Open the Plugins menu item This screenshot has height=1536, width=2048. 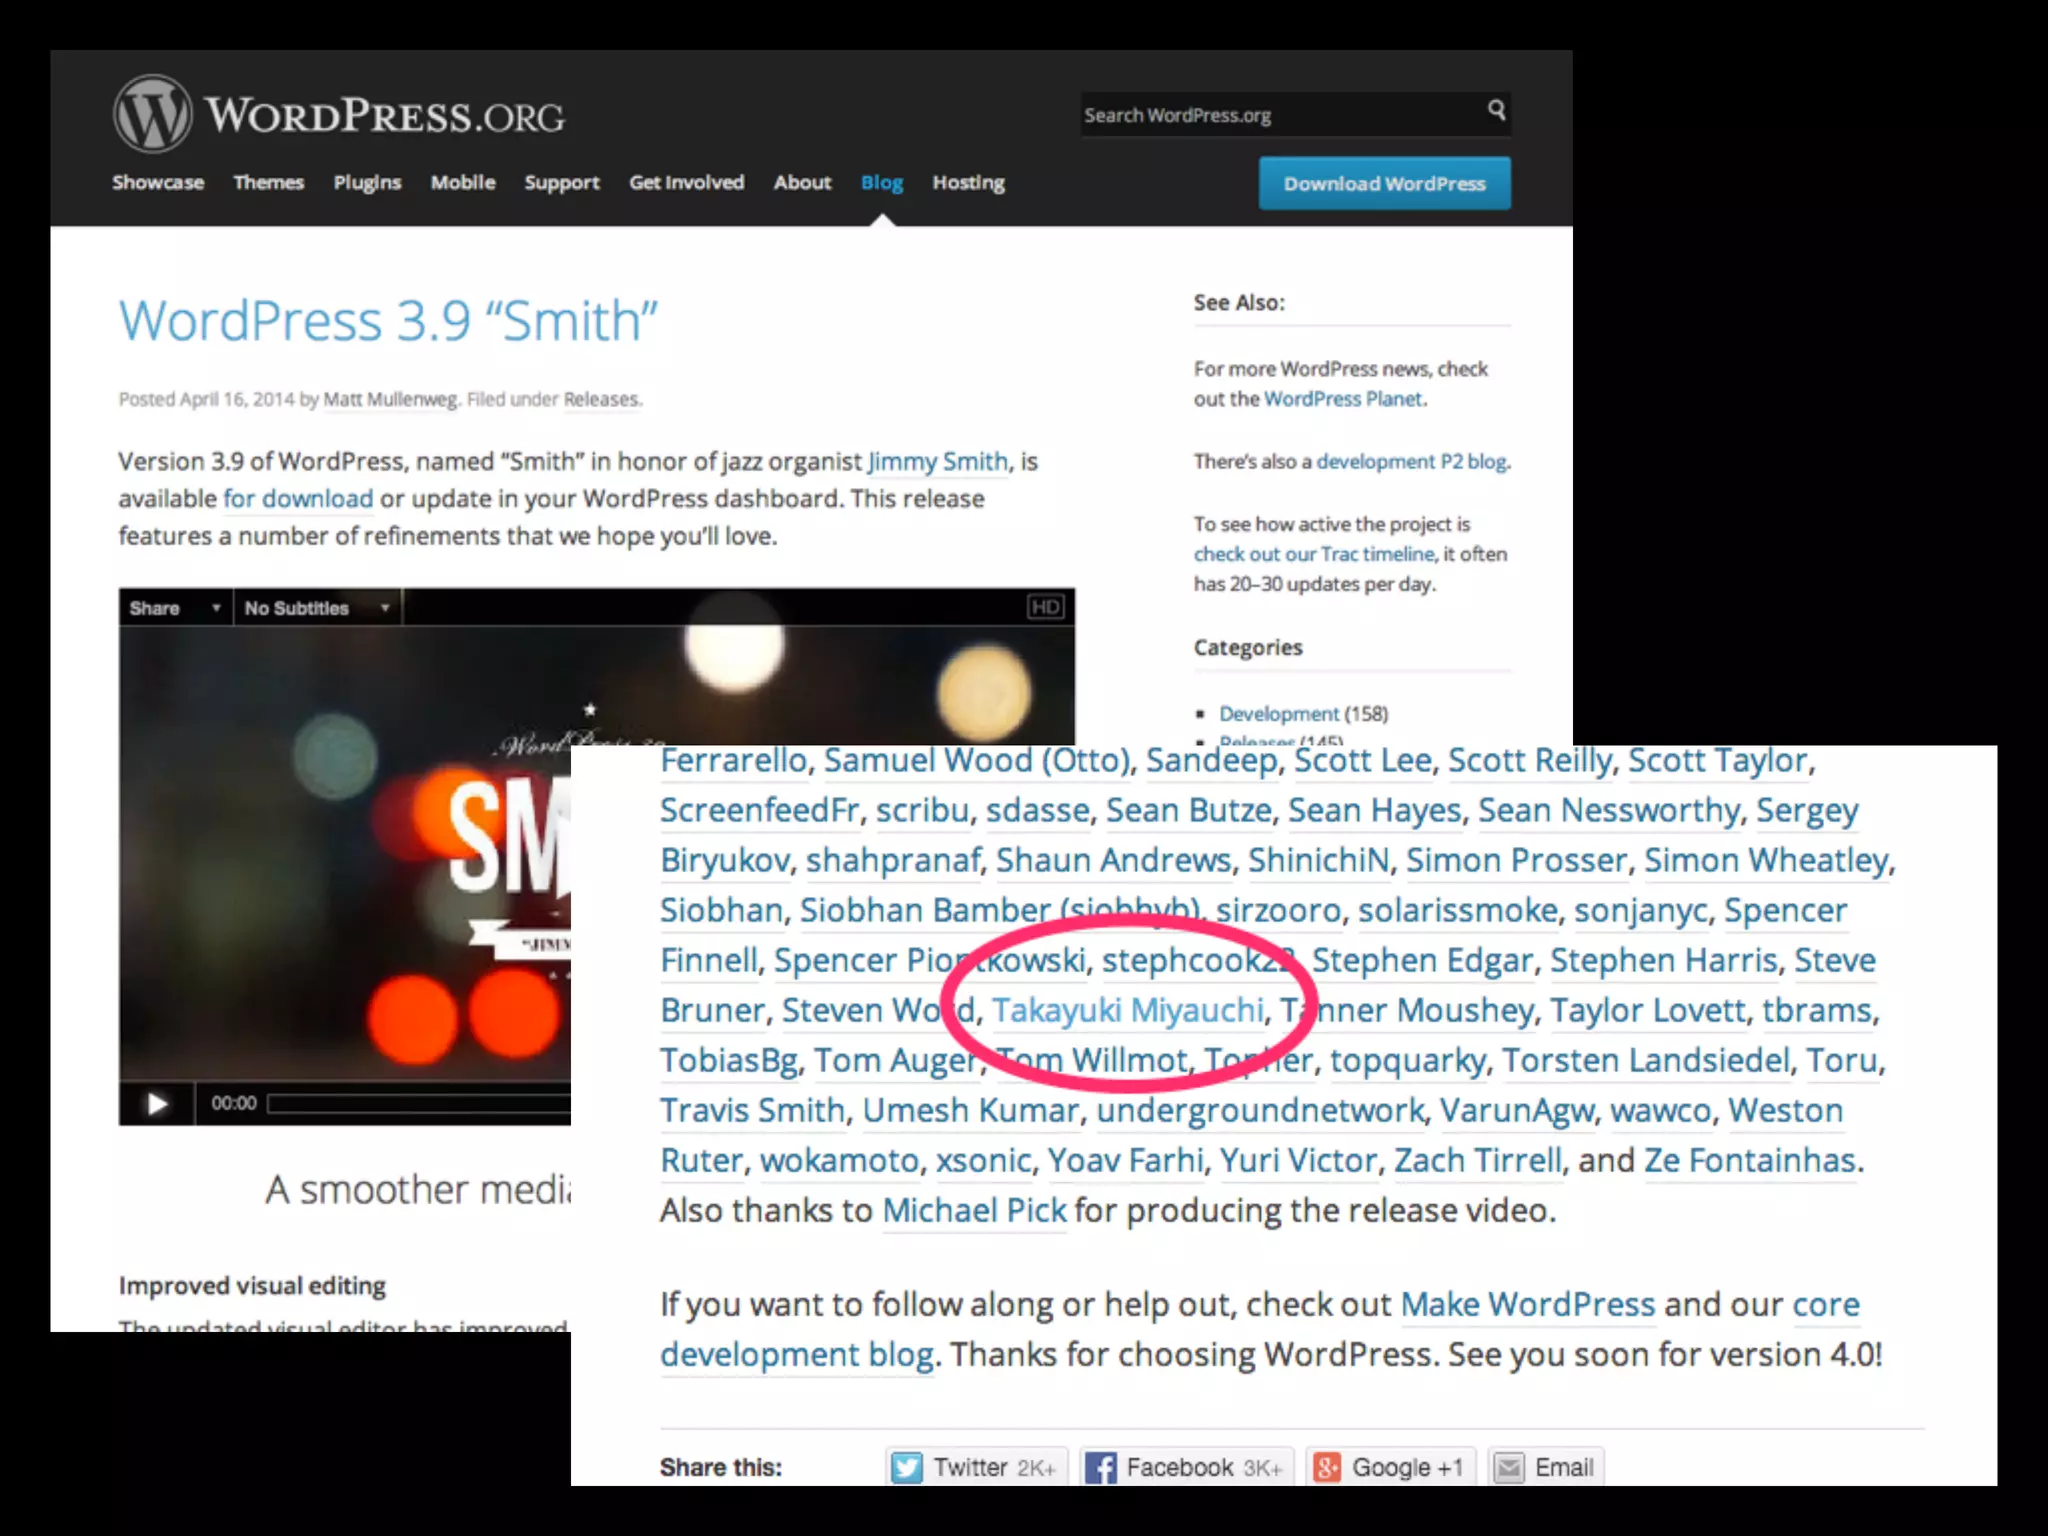367,183
